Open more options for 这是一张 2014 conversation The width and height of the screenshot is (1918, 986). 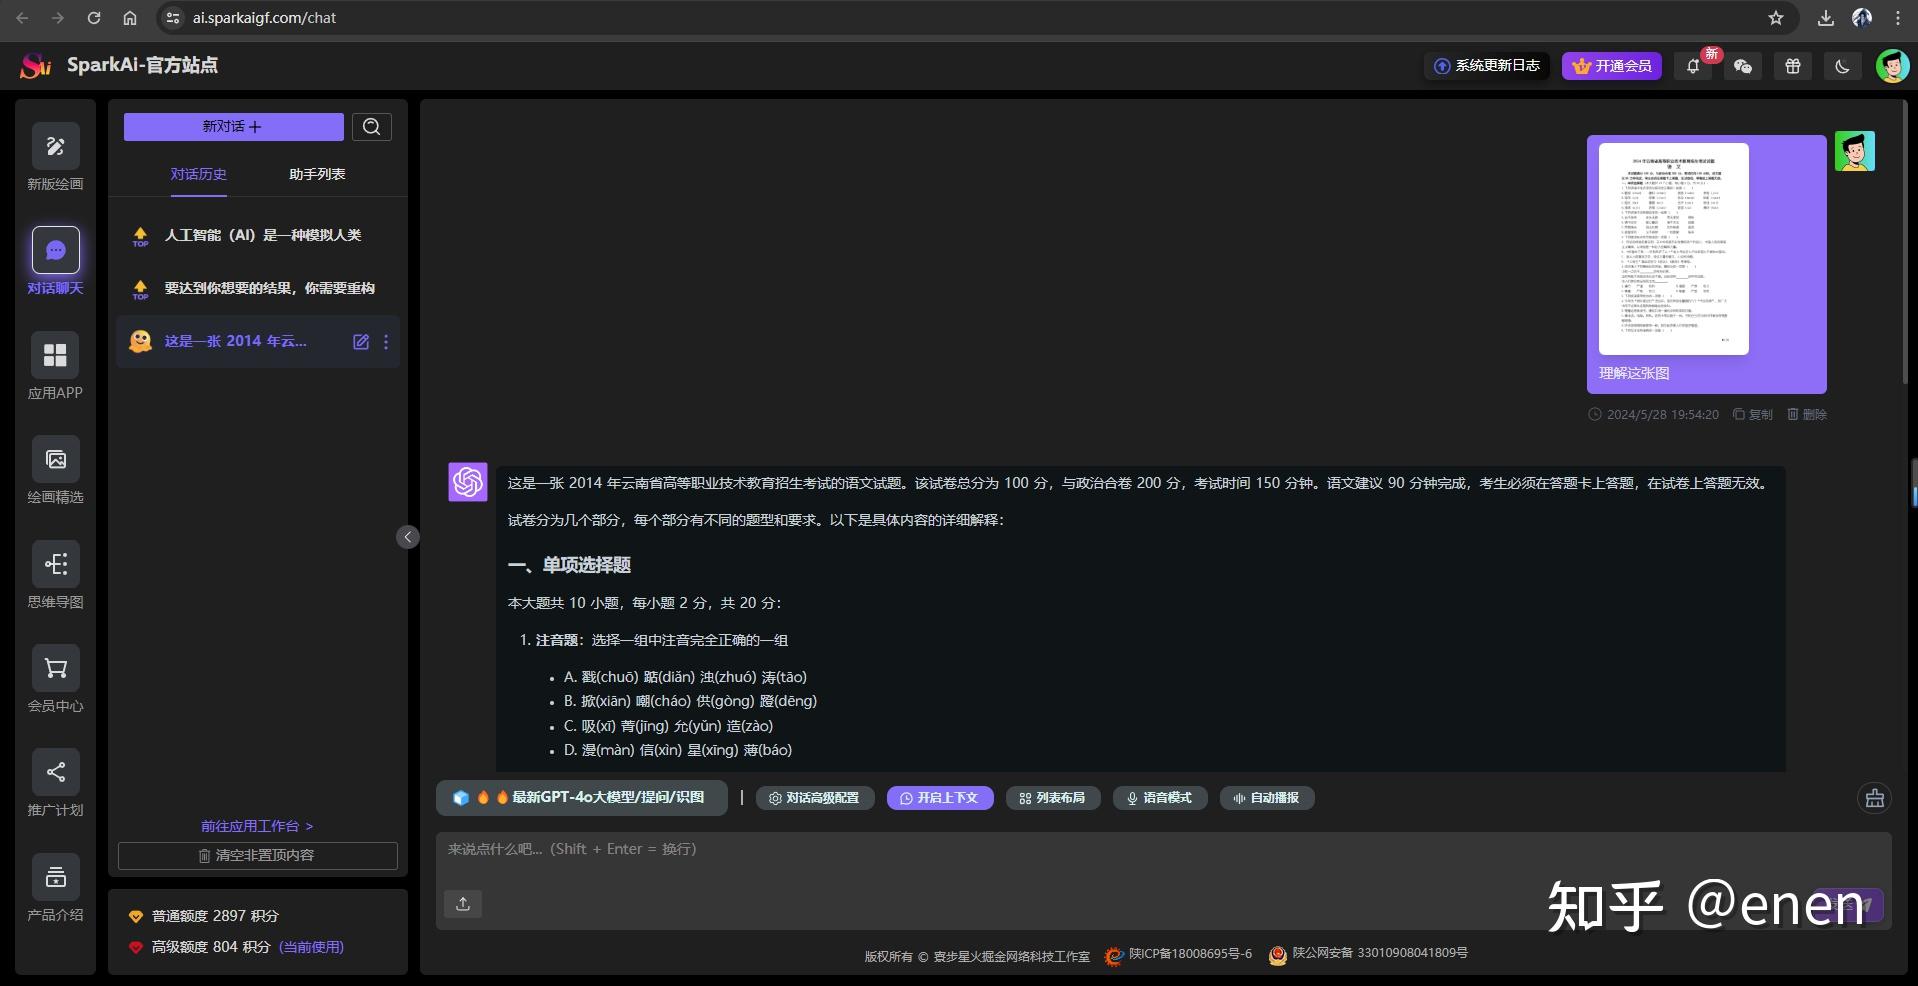point(386,342)
